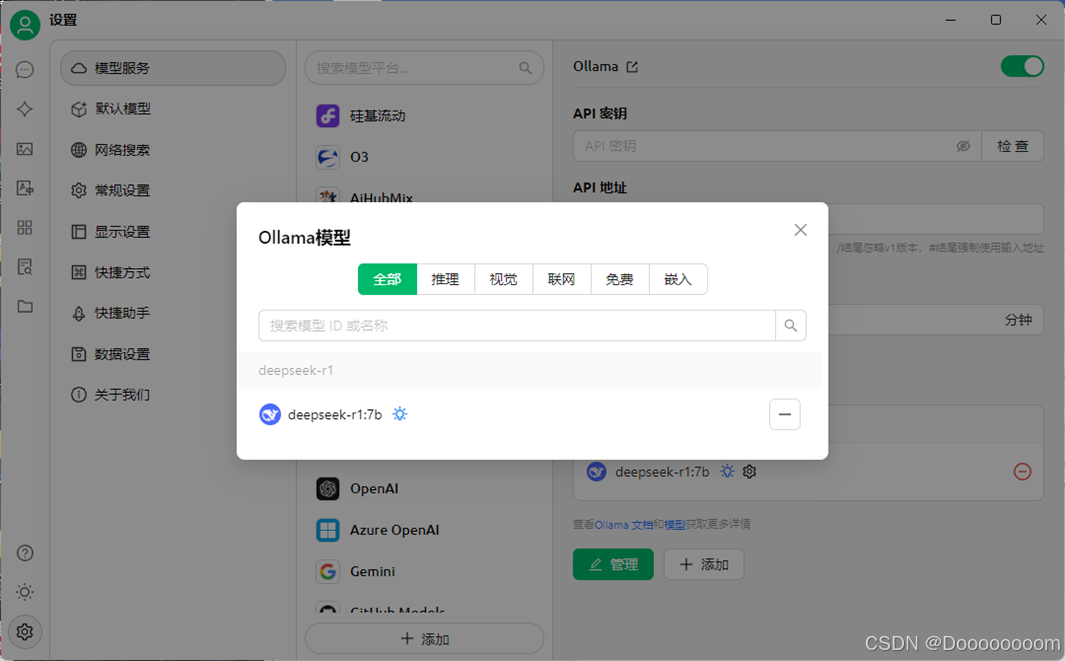This screenshot has width=1065, height=661.
Task: Open 网络搜索 settings section
Action: tap(173, 149)
